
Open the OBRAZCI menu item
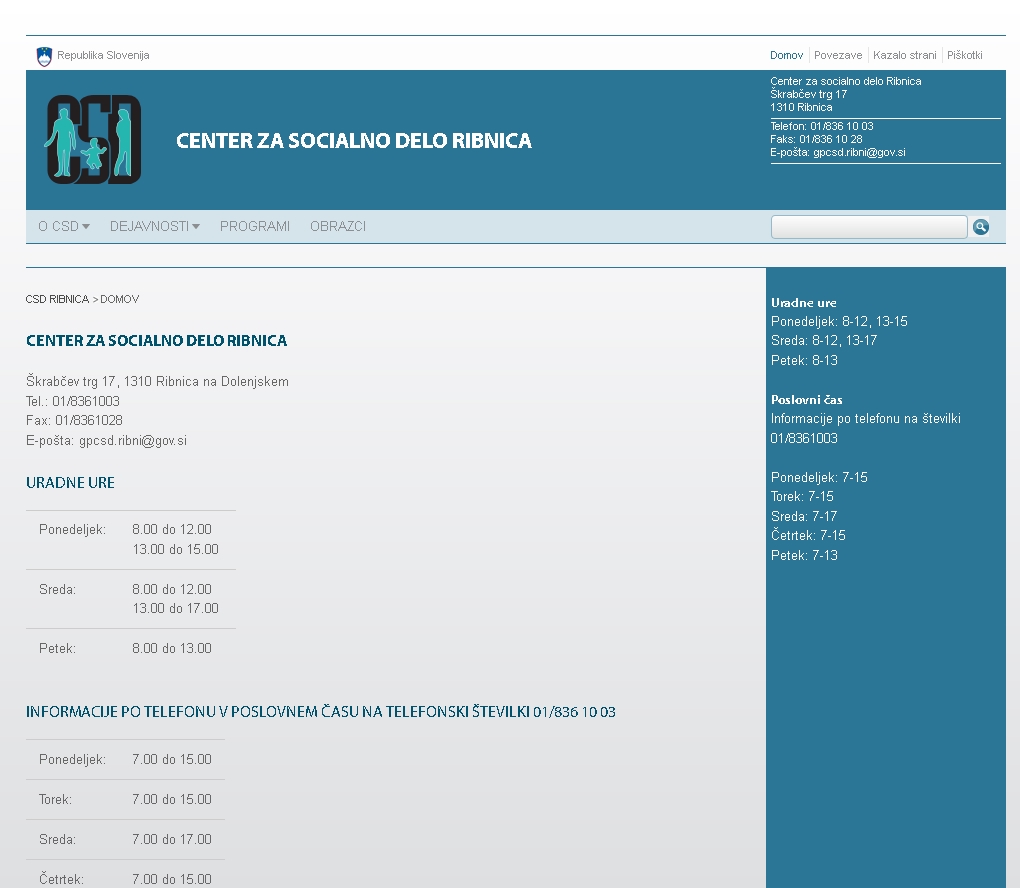tap(338, 226)
